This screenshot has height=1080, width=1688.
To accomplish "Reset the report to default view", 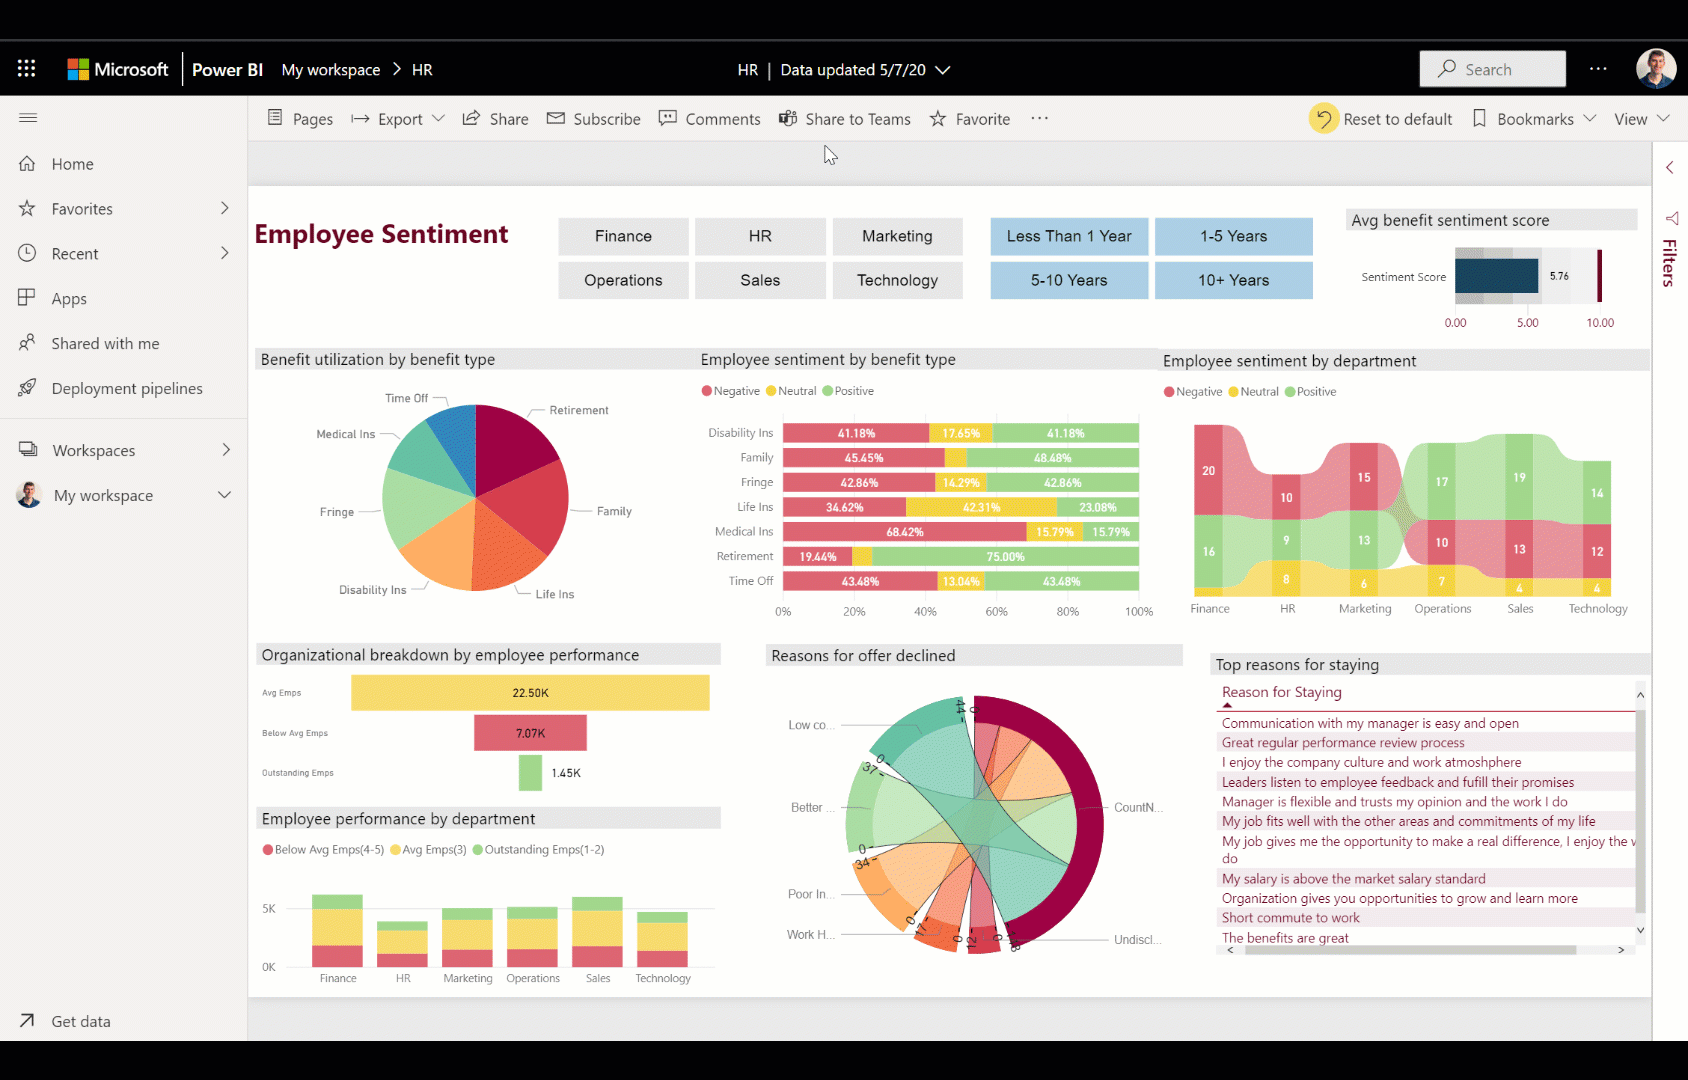I will [1381, 118].
